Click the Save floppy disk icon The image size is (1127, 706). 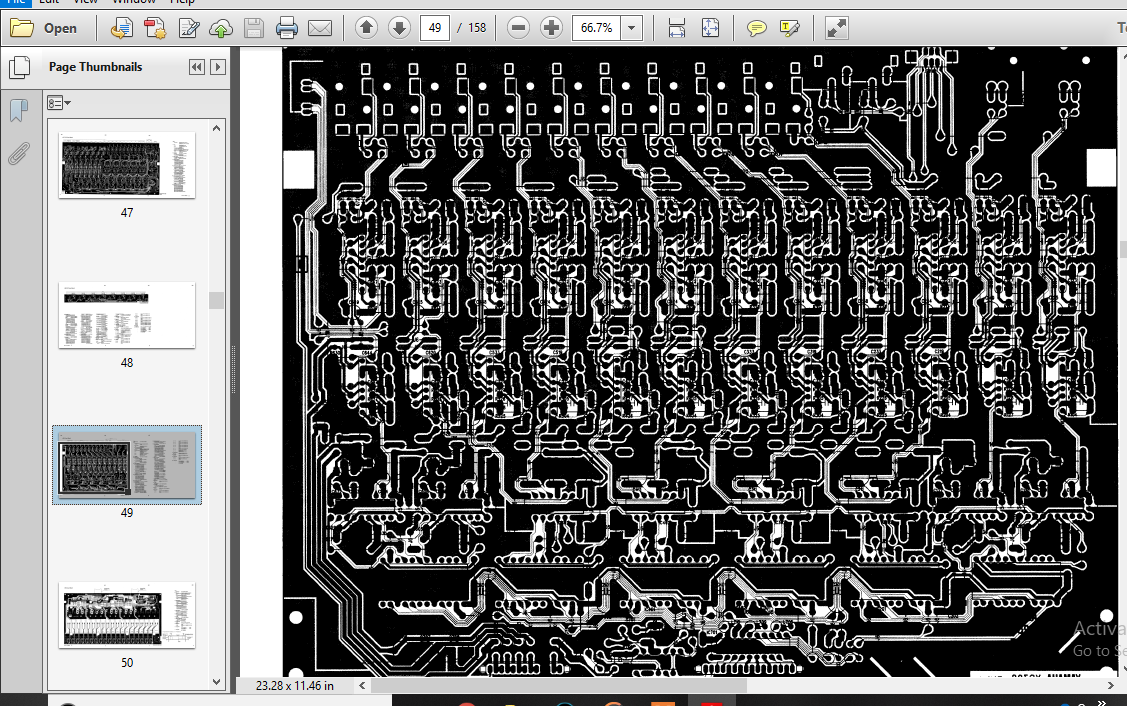[254, 29]
